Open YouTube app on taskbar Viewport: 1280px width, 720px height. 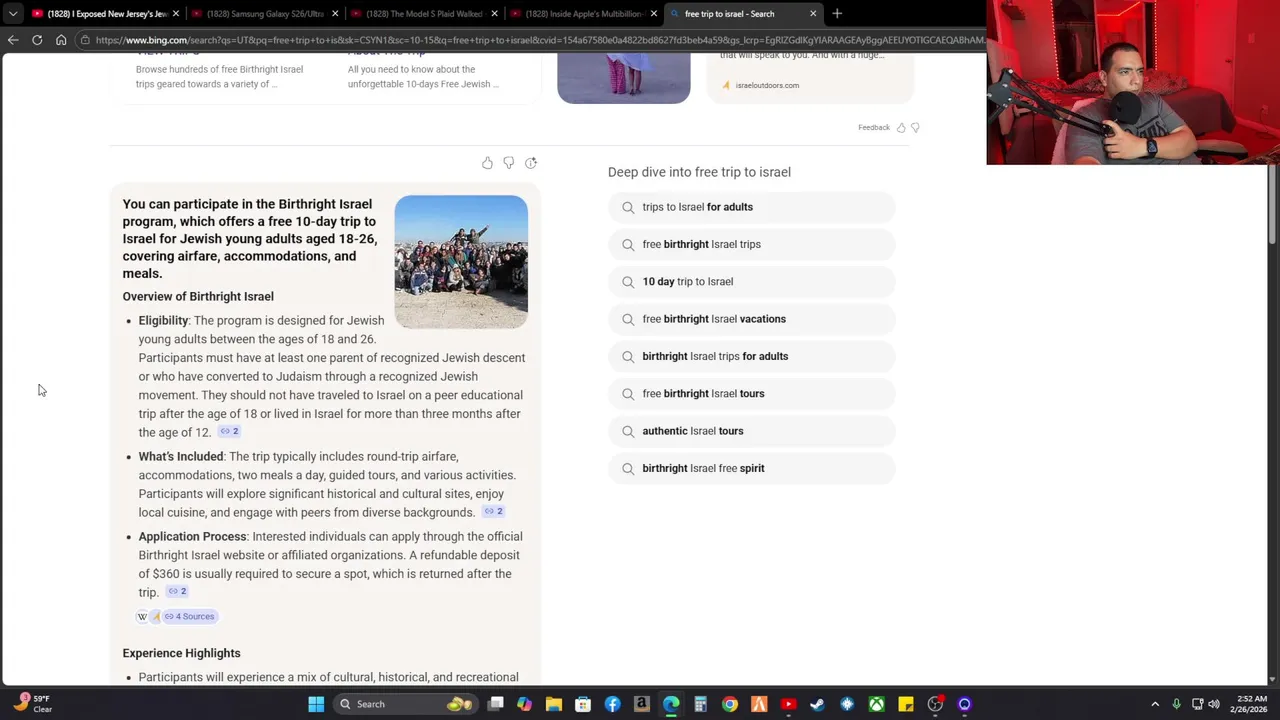coord(788,704)
